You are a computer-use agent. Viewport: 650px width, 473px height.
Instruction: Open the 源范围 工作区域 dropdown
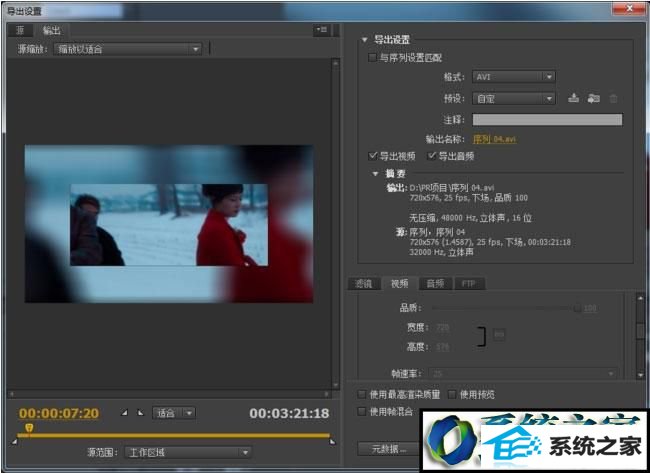[188, 452]
